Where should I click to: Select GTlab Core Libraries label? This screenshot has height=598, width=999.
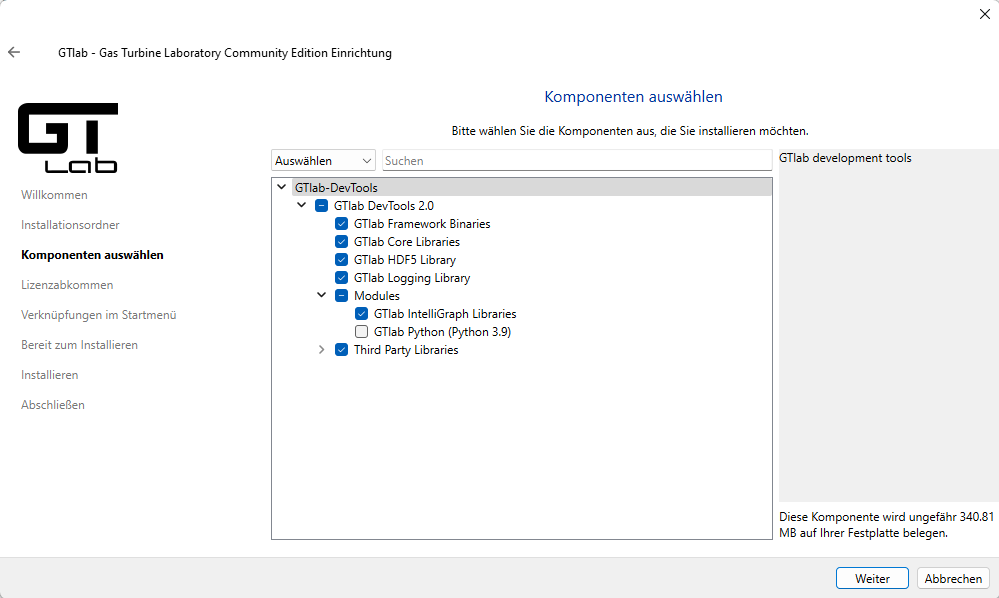coord(406,241)
